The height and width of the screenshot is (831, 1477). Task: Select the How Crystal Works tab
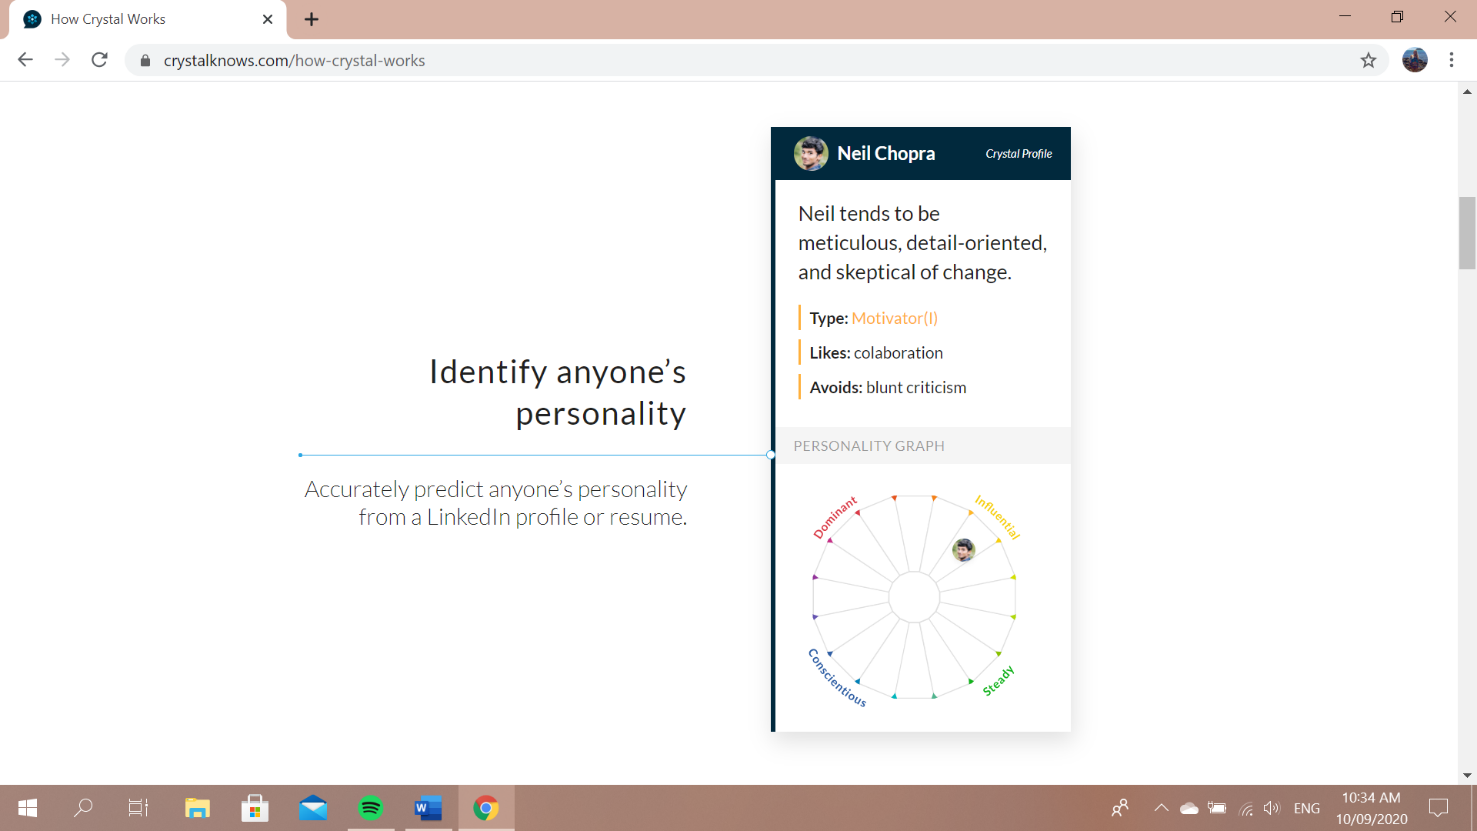[147, 19]
